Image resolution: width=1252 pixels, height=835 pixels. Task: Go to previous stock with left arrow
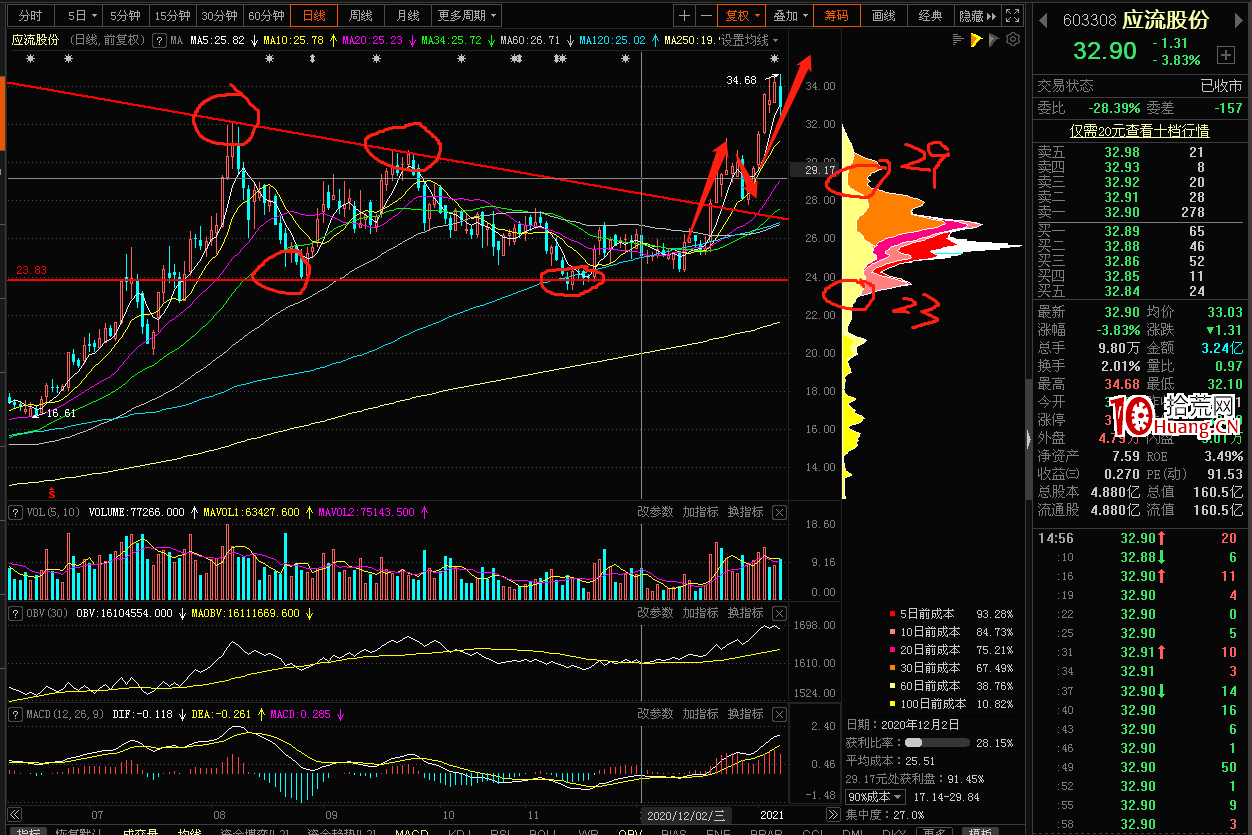[1045, 19]
